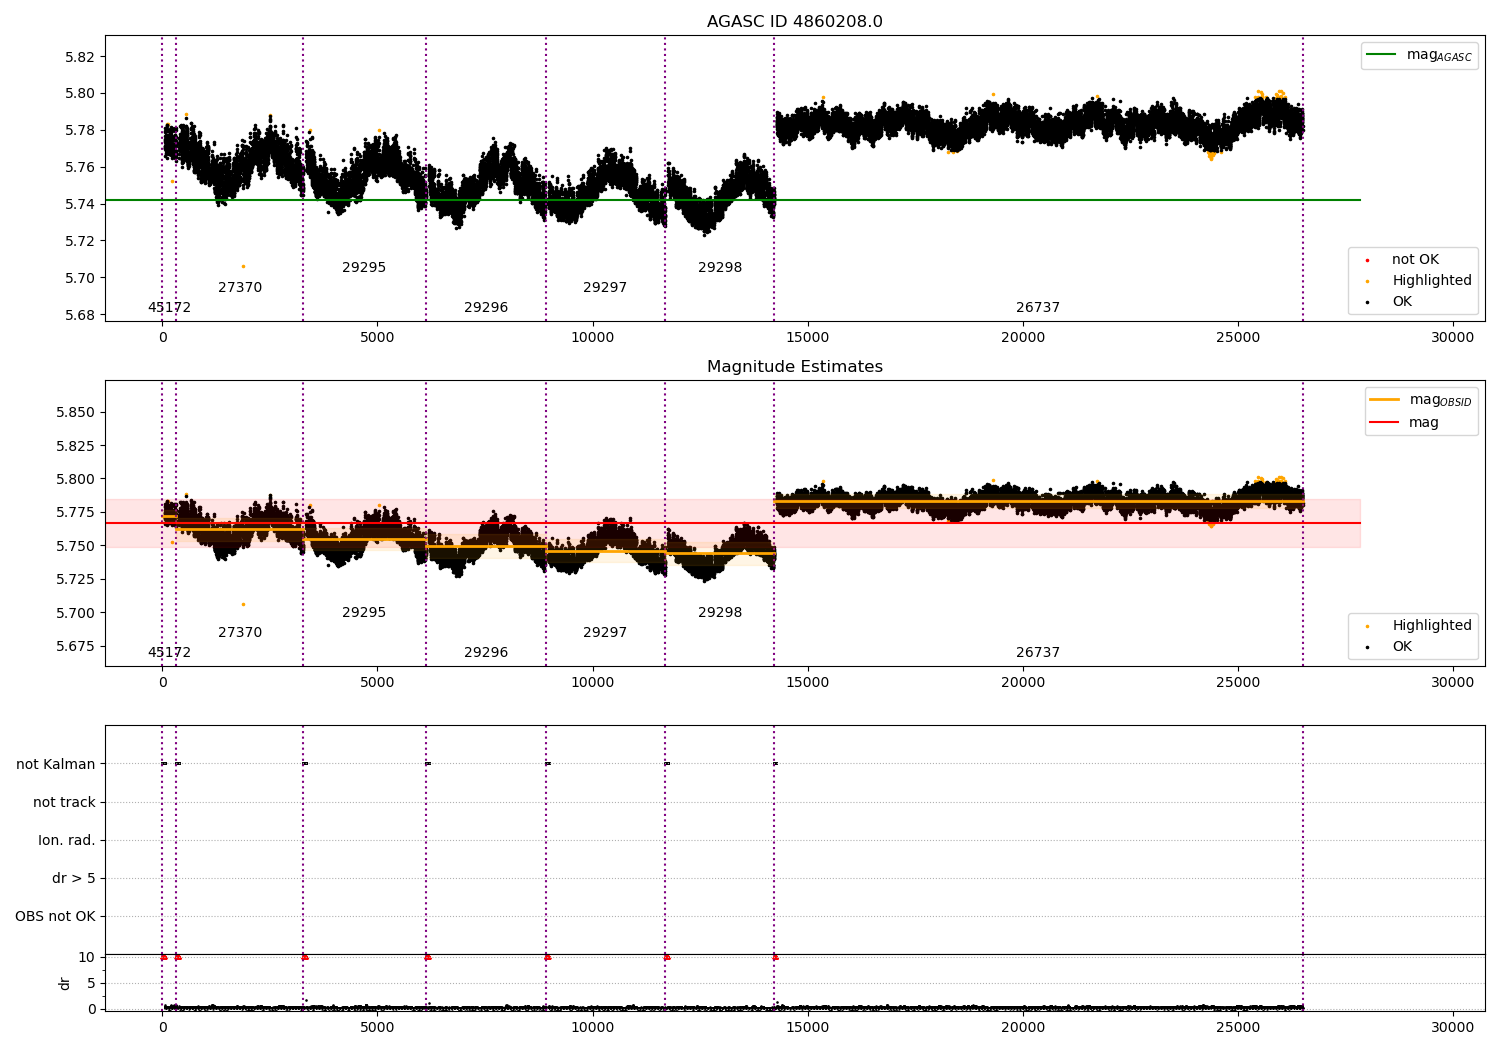Click the 5.775 y-axis tick label
Screen dimensions: 1500x1050
click(x=74, y=513)
